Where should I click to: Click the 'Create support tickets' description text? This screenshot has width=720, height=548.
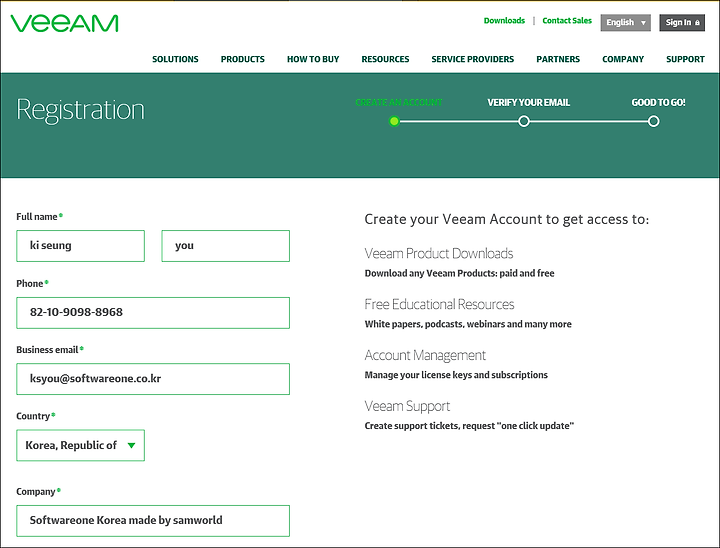pyautogui.click(x=469, y=426)
